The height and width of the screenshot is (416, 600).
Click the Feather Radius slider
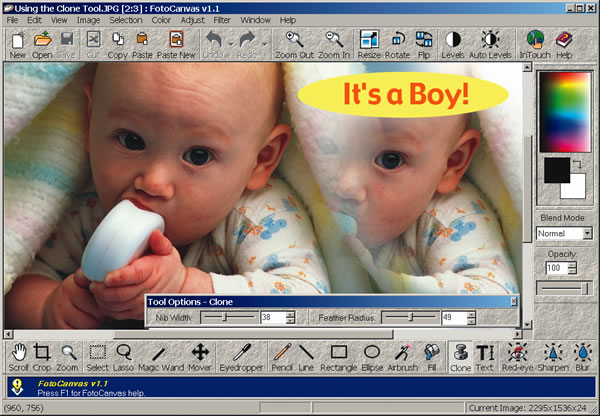(411, 317)
